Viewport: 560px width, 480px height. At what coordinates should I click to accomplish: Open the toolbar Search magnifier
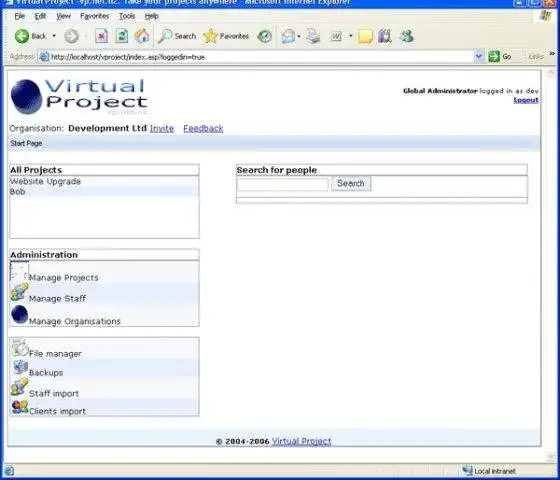pos(165,36)
